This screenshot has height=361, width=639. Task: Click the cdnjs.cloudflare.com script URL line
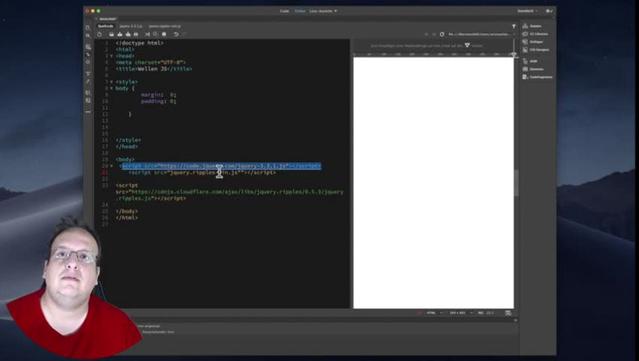pos(229,192)
